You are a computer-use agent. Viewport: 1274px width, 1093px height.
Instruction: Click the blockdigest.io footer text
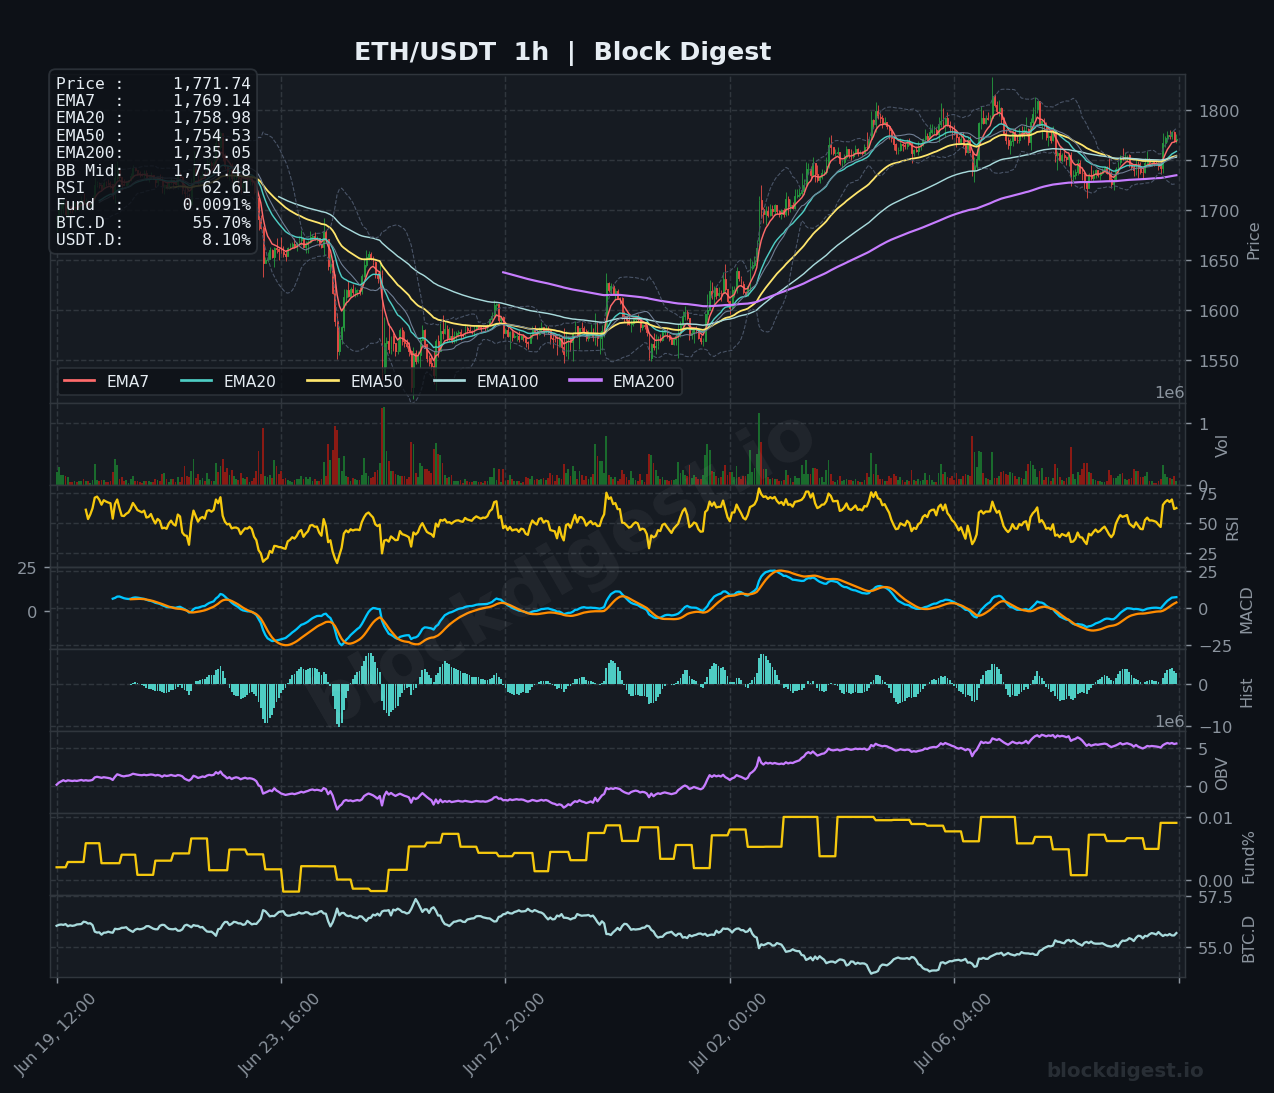[x=1125, y=1071]
